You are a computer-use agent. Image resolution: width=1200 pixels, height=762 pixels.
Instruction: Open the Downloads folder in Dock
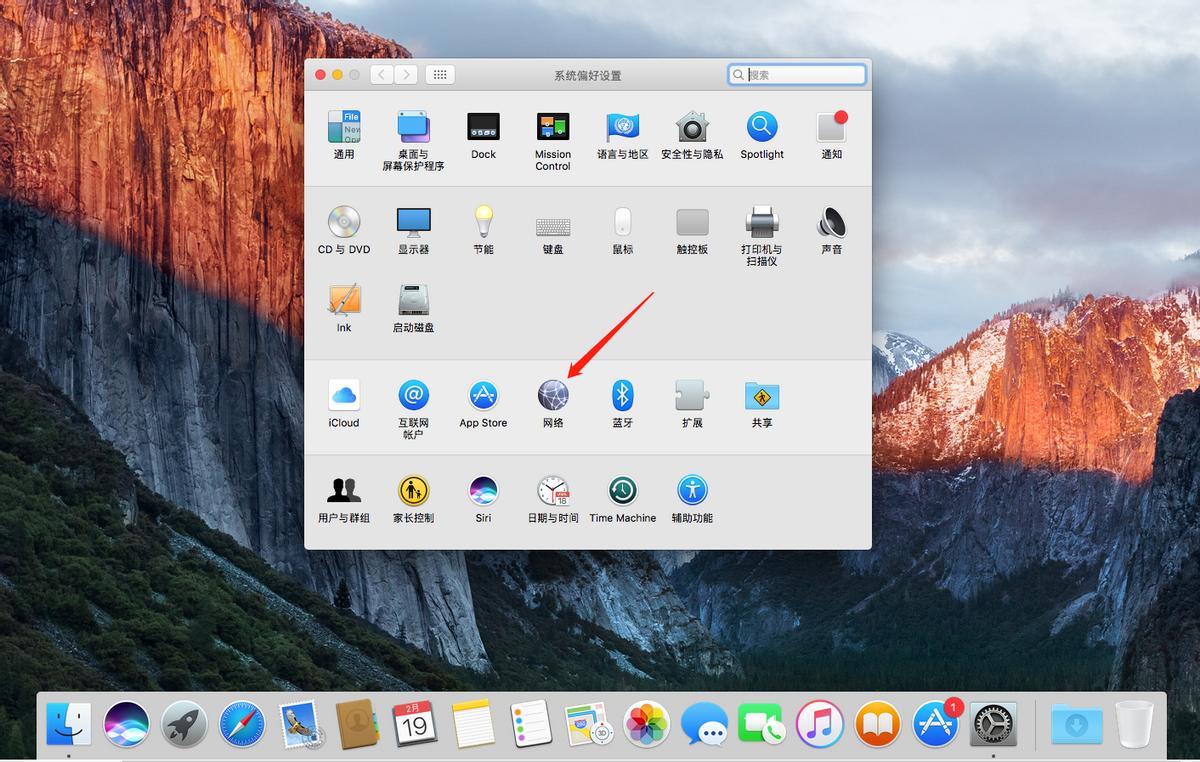pyautogui.click(x=1076, y=724)
